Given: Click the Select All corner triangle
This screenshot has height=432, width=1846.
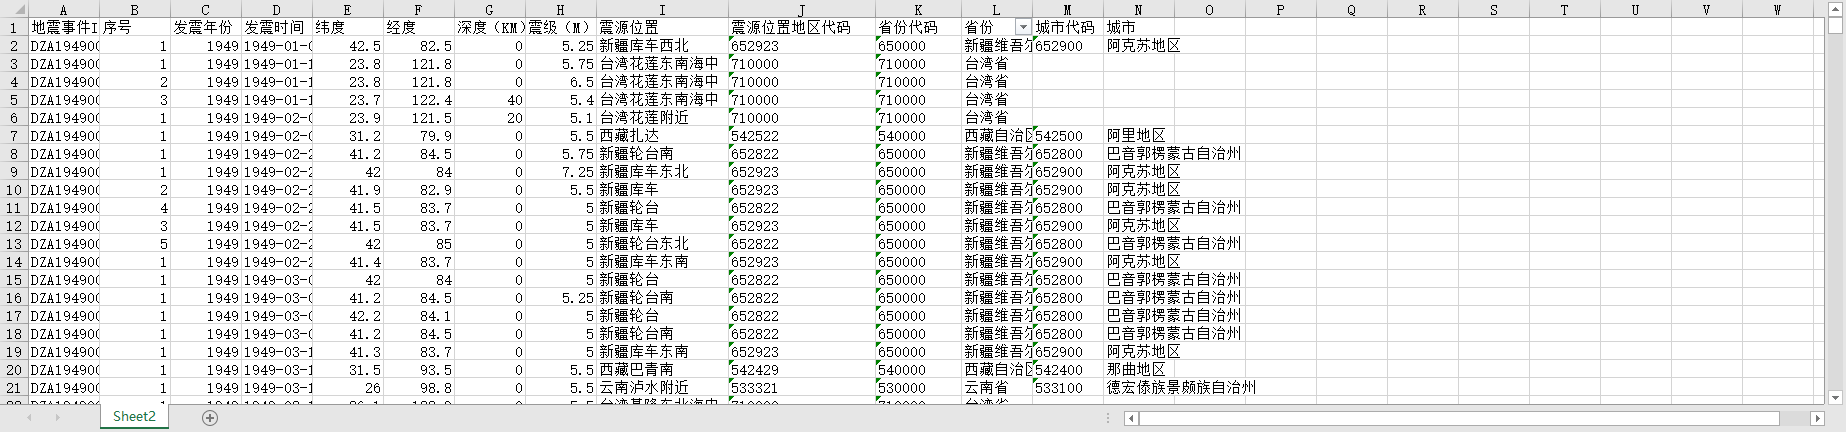Looking at the screenshot, I should point(14,10).
